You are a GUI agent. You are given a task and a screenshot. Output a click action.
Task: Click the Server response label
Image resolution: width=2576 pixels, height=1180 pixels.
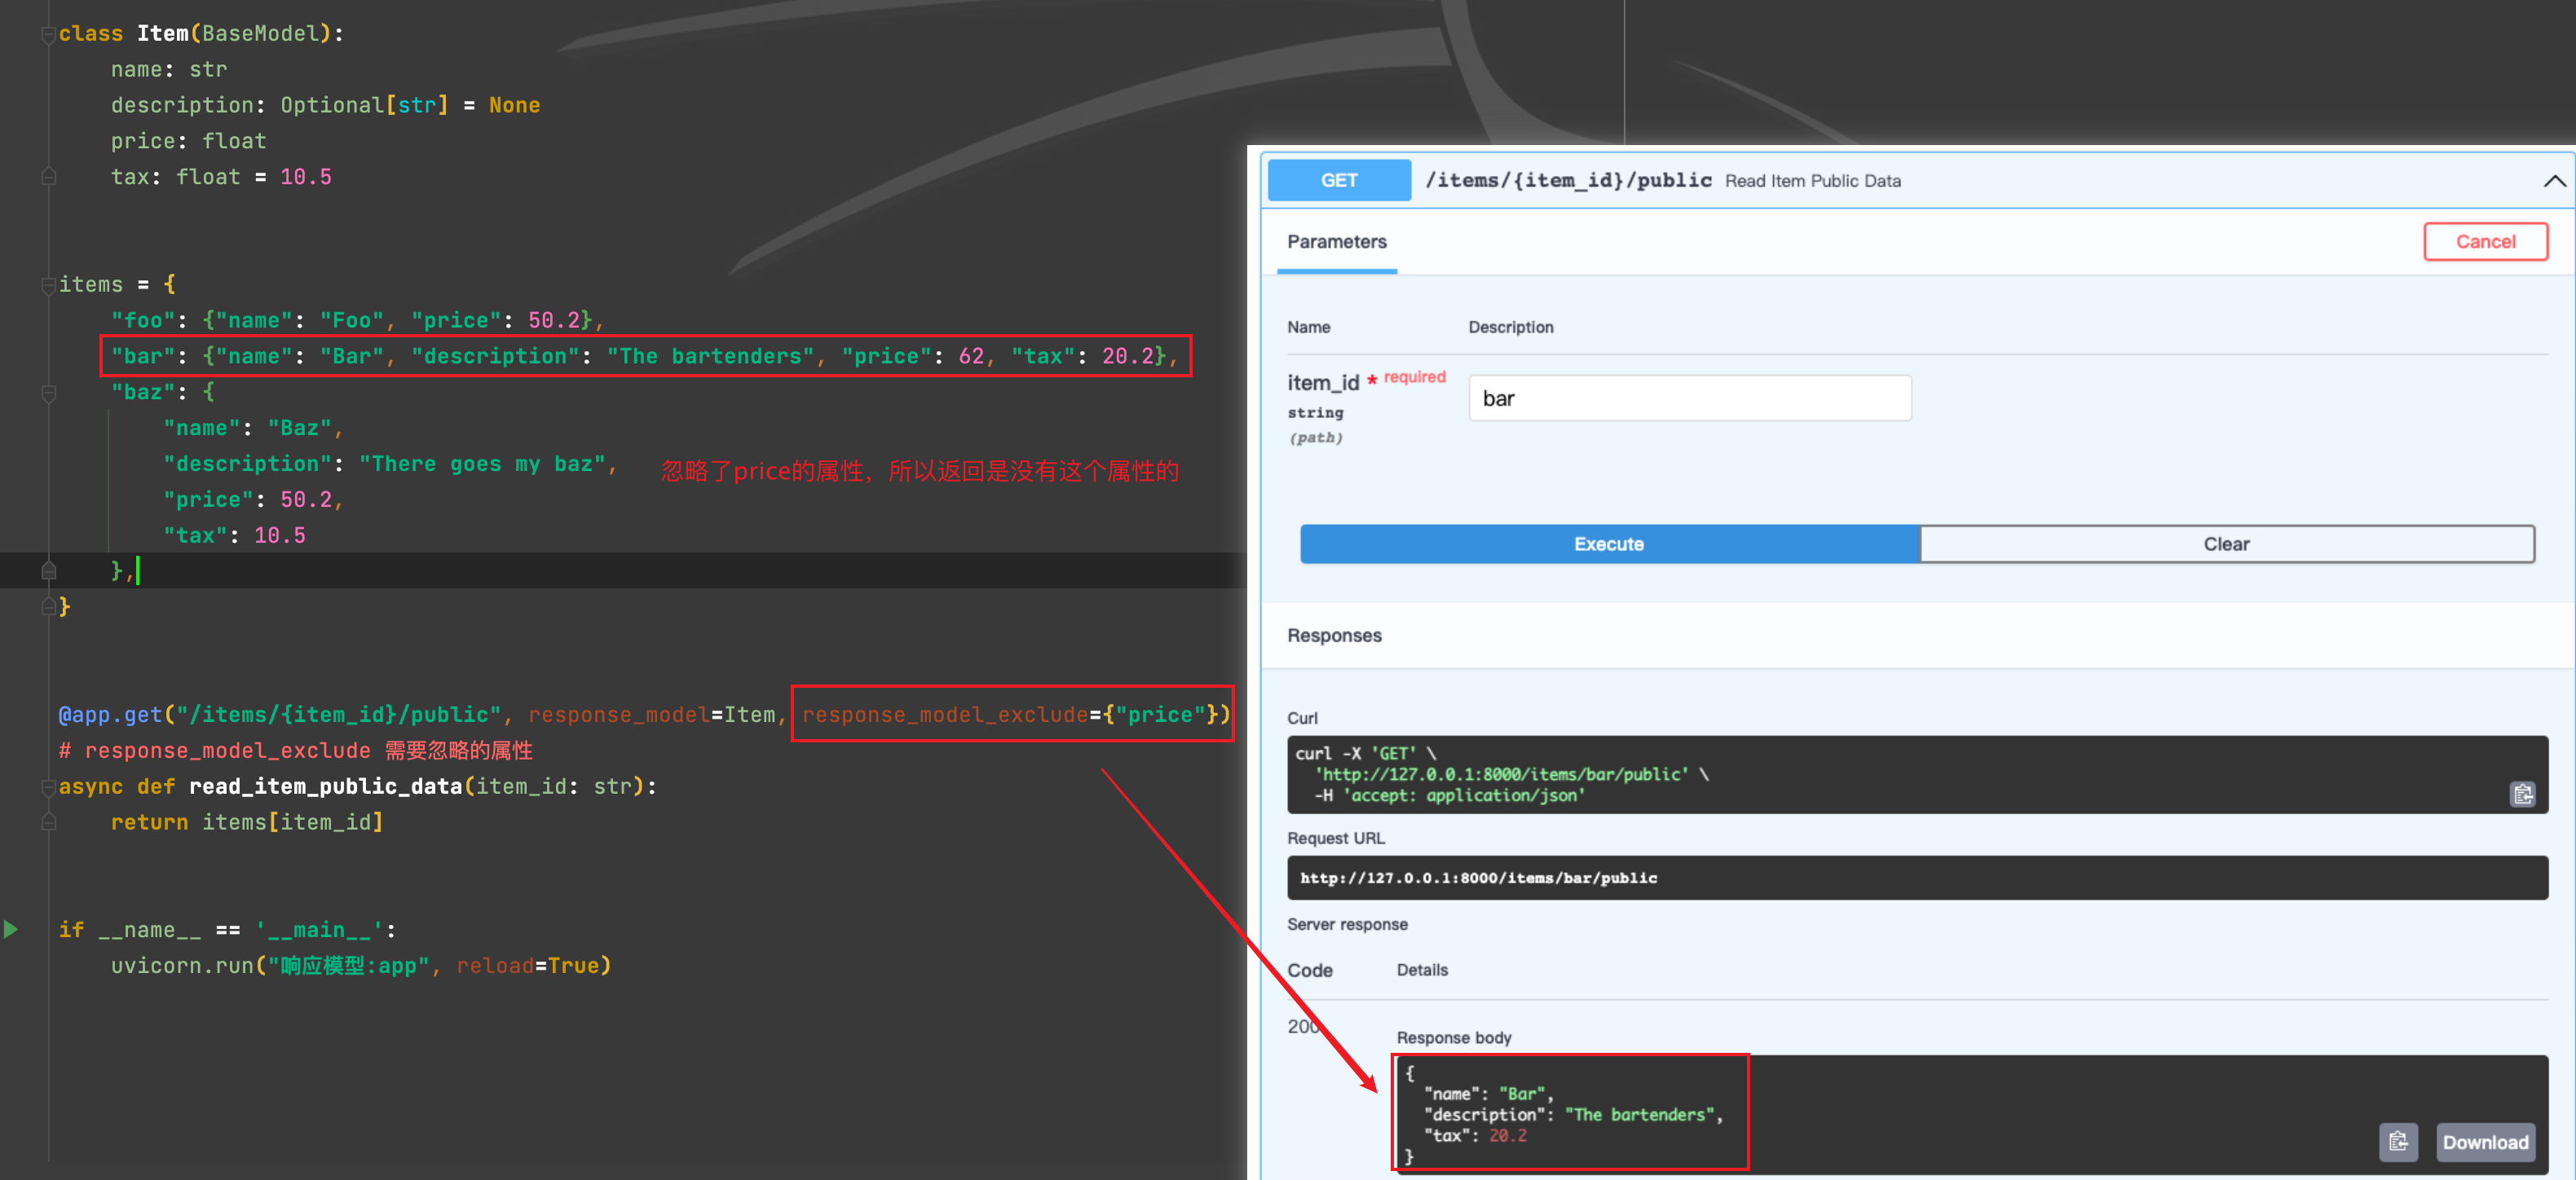[1347, 924]
